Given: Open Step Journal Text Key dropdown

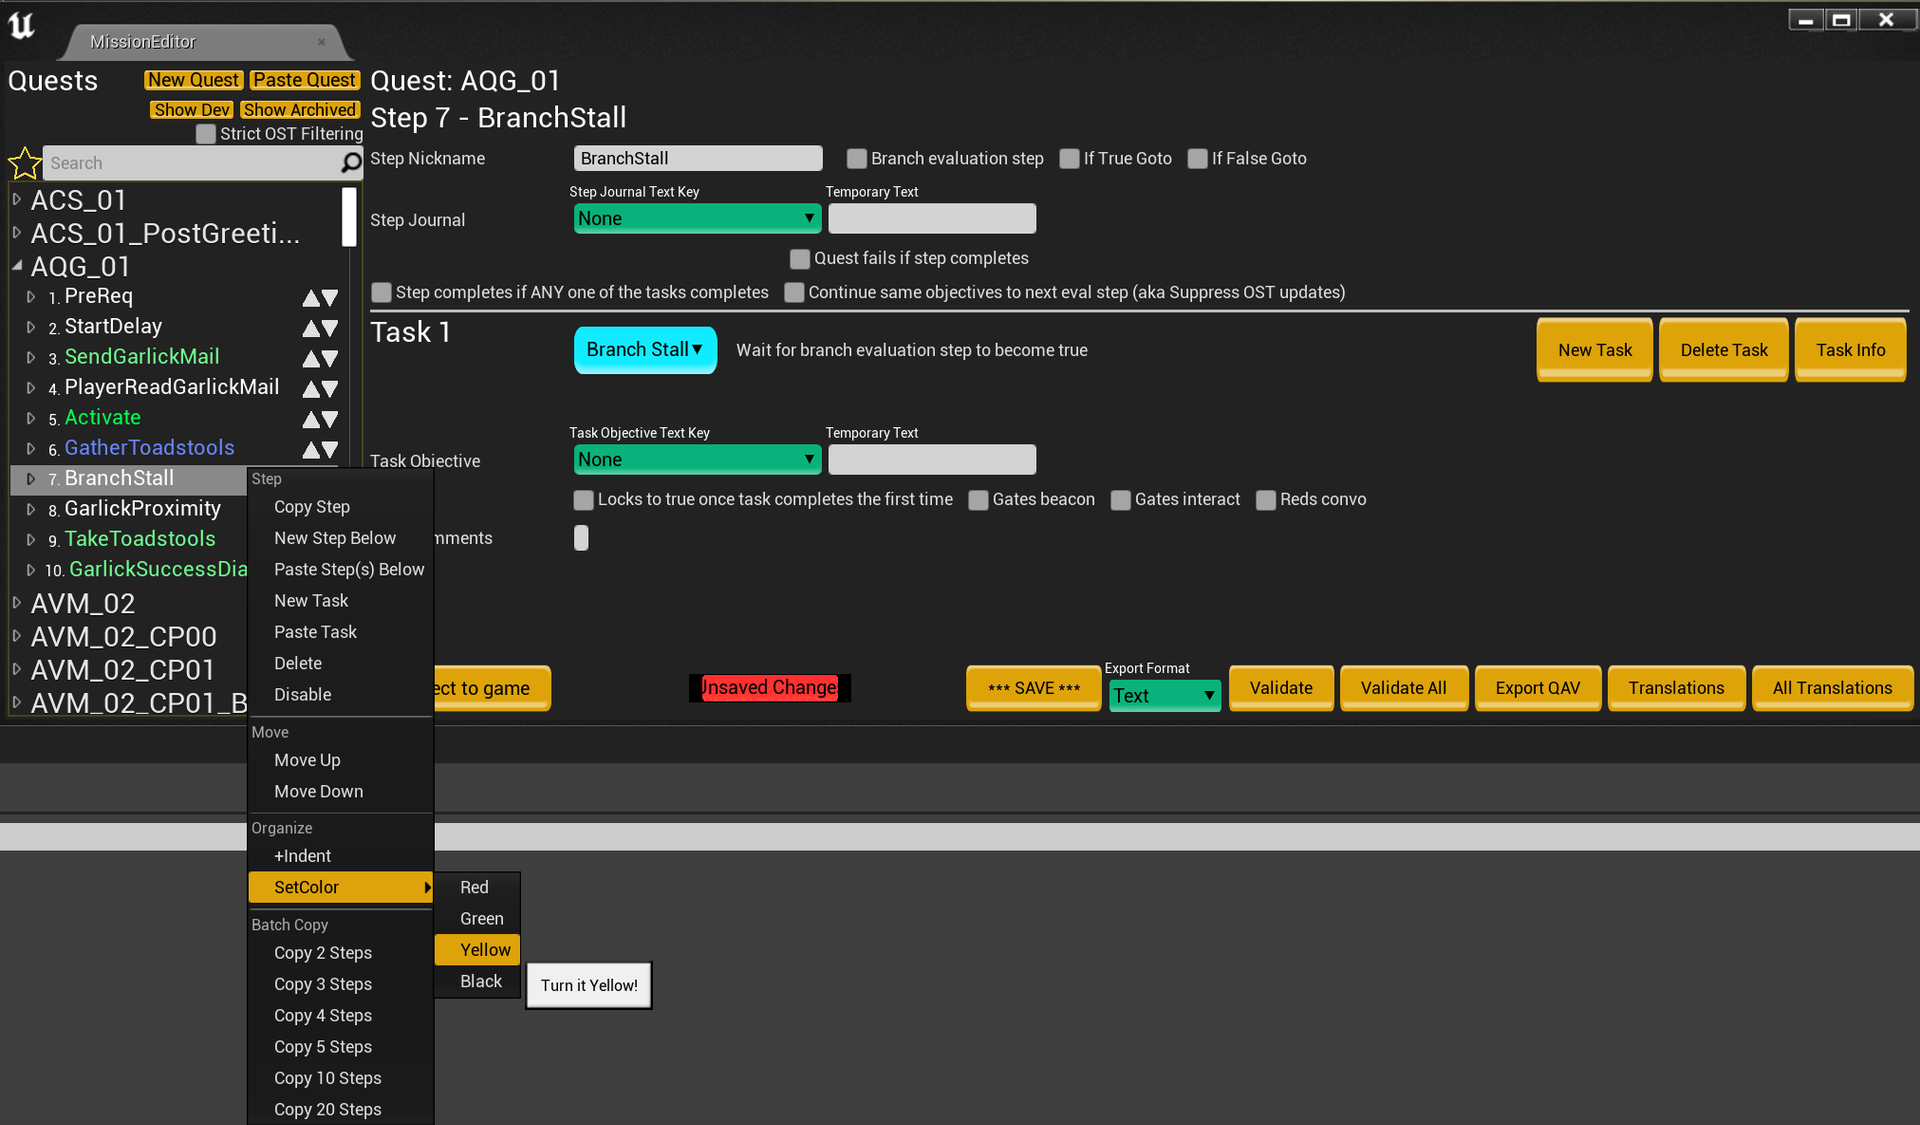Looking at the screenshot, I should (697, 218).
